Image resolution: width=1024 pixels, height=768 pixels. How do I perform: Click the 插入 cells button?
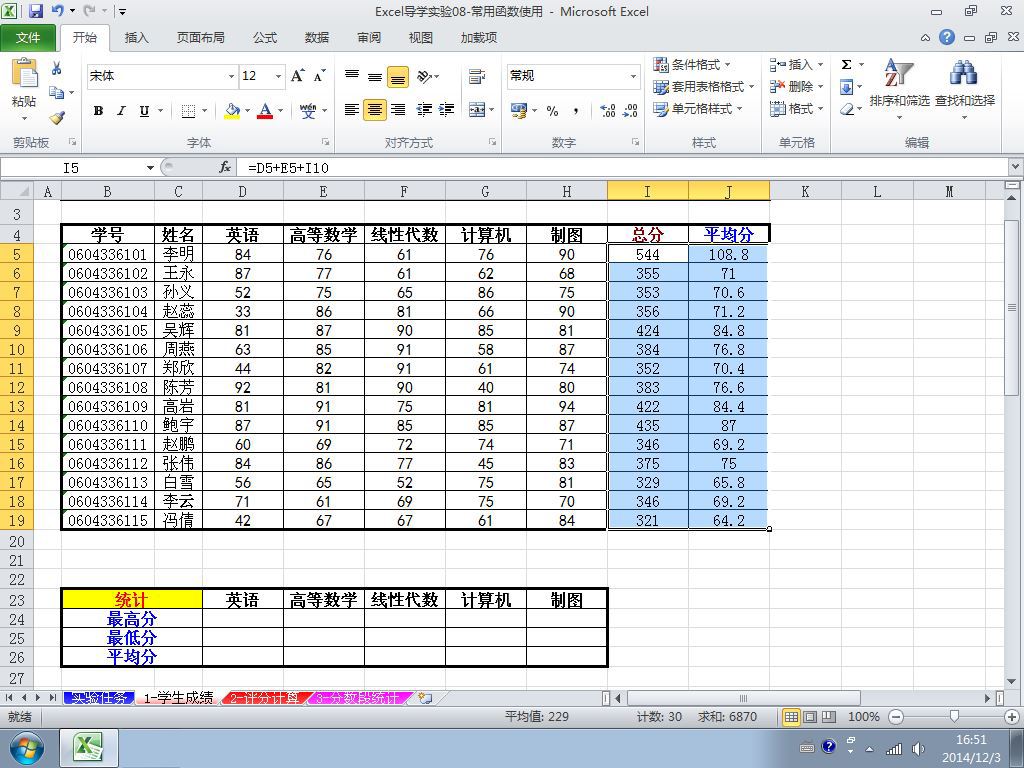click(x=796, y=65)
